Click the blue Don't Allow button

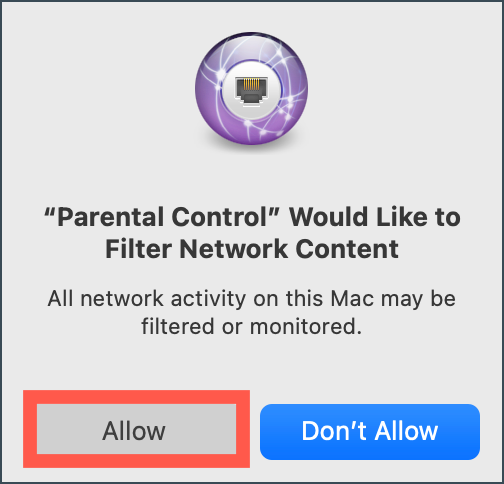coord(370,432)
